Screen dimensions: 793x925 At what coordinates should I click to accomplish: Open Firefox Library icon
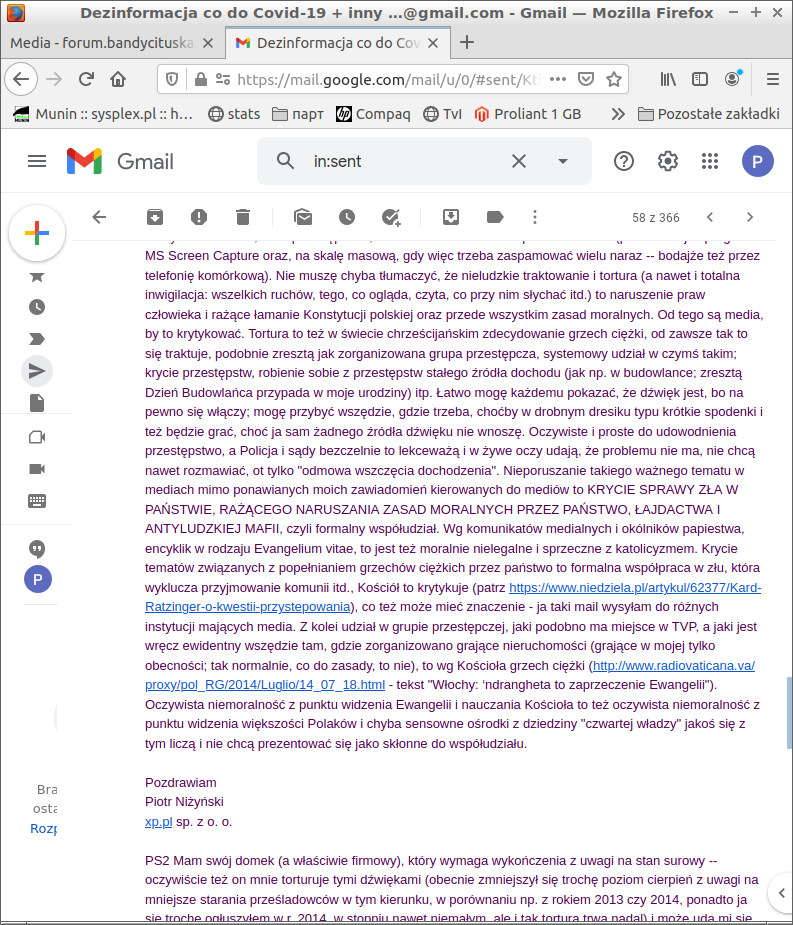668,78
